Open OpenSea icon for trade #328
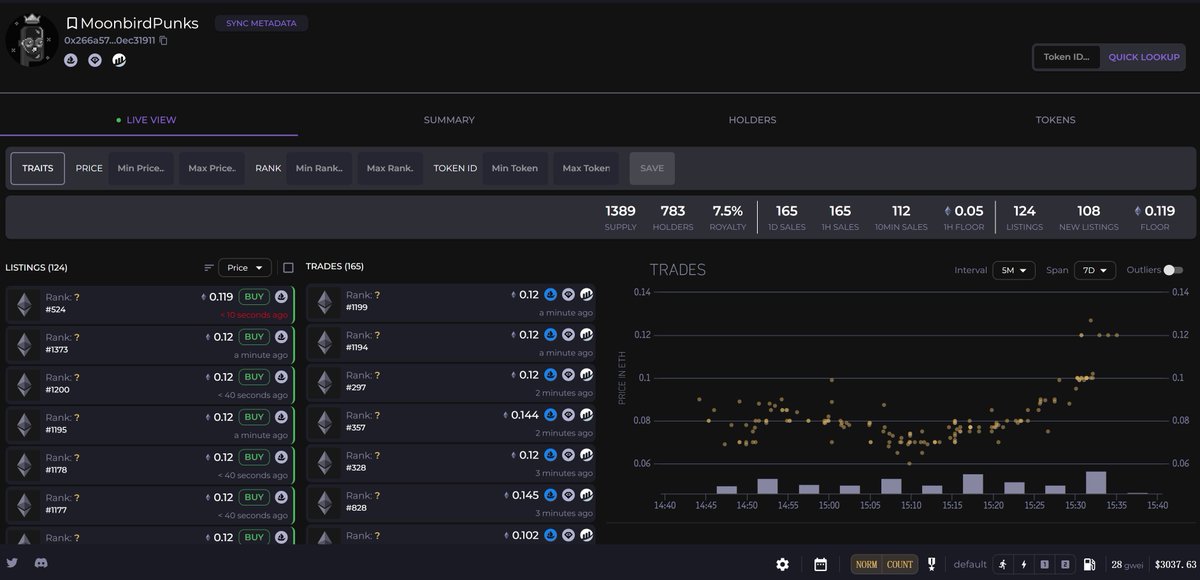This screenshot has height=580, width=1200. (x=550, y=455)
